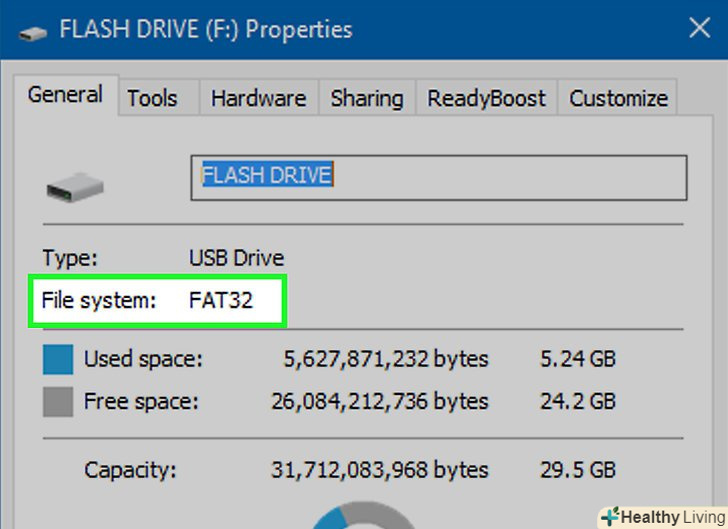Switch to the Tools tab

[x=152, y=98]
